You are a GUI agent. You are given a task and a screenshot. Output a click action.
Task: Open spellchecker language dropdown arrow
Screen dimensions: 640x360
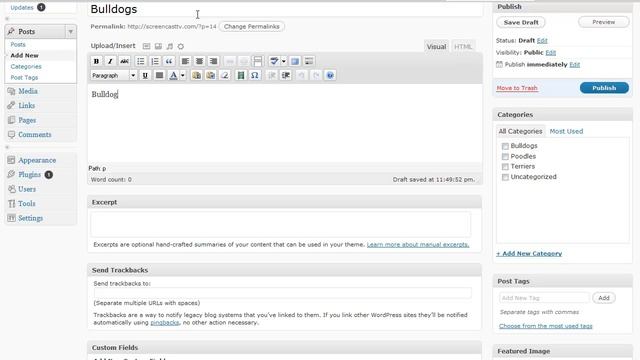click(x=284, y=61)
